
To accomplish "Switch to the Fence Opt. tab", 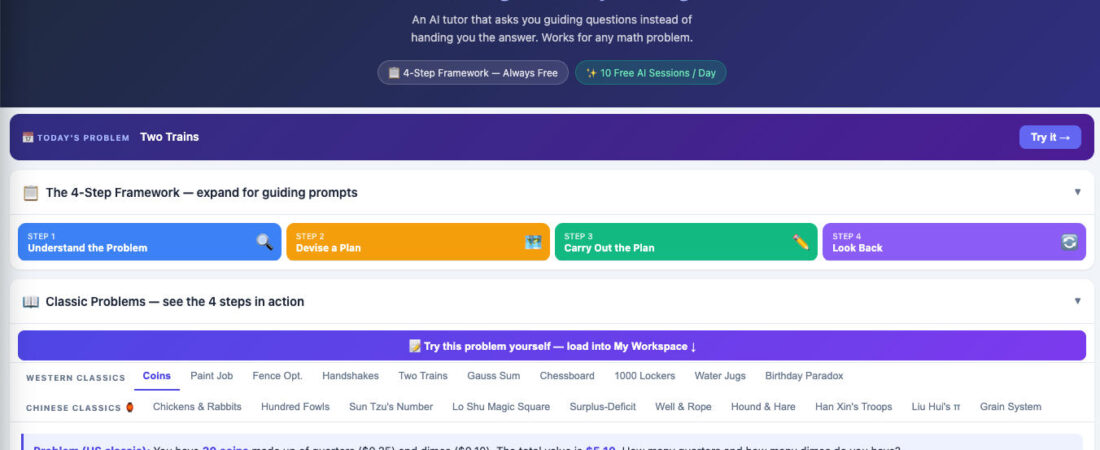I will tap(277, 376).
